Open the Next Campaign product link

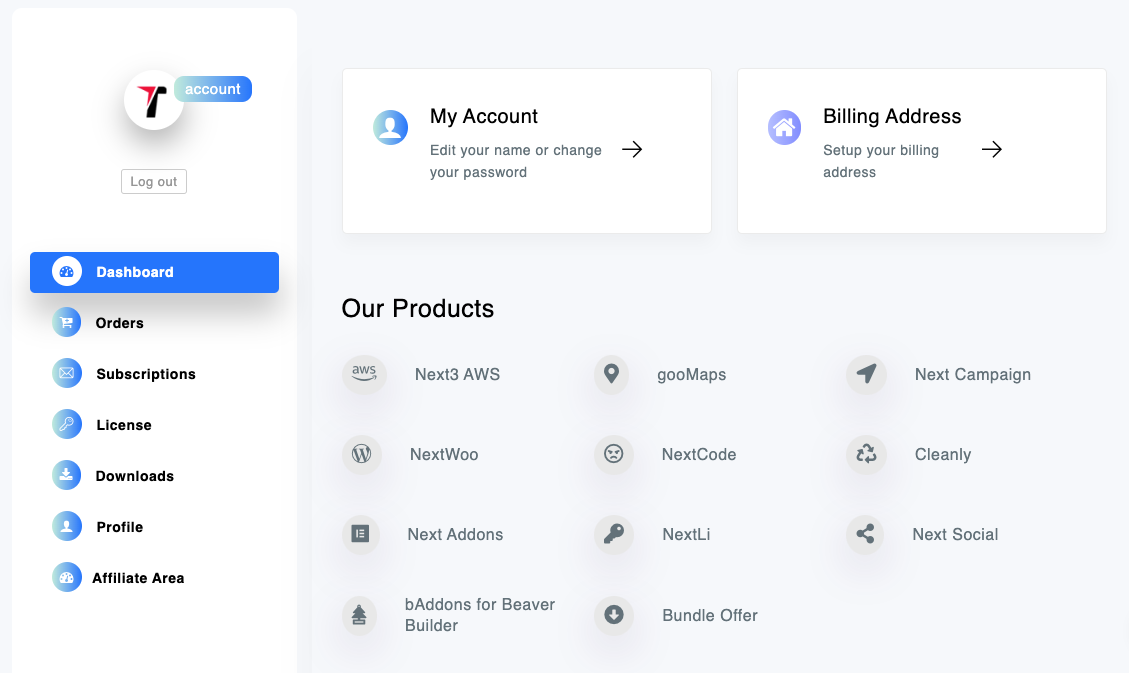tap(973, 375)
